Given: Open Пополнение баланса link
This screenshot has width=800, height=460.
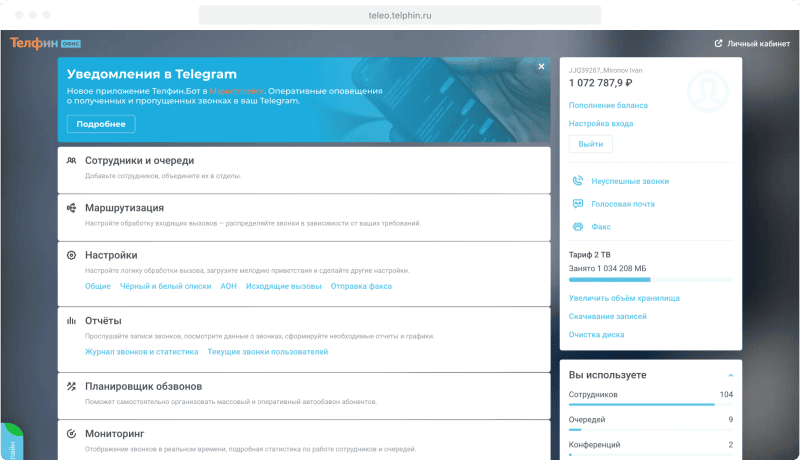Looking at the screenshot, I should [608, 105].
